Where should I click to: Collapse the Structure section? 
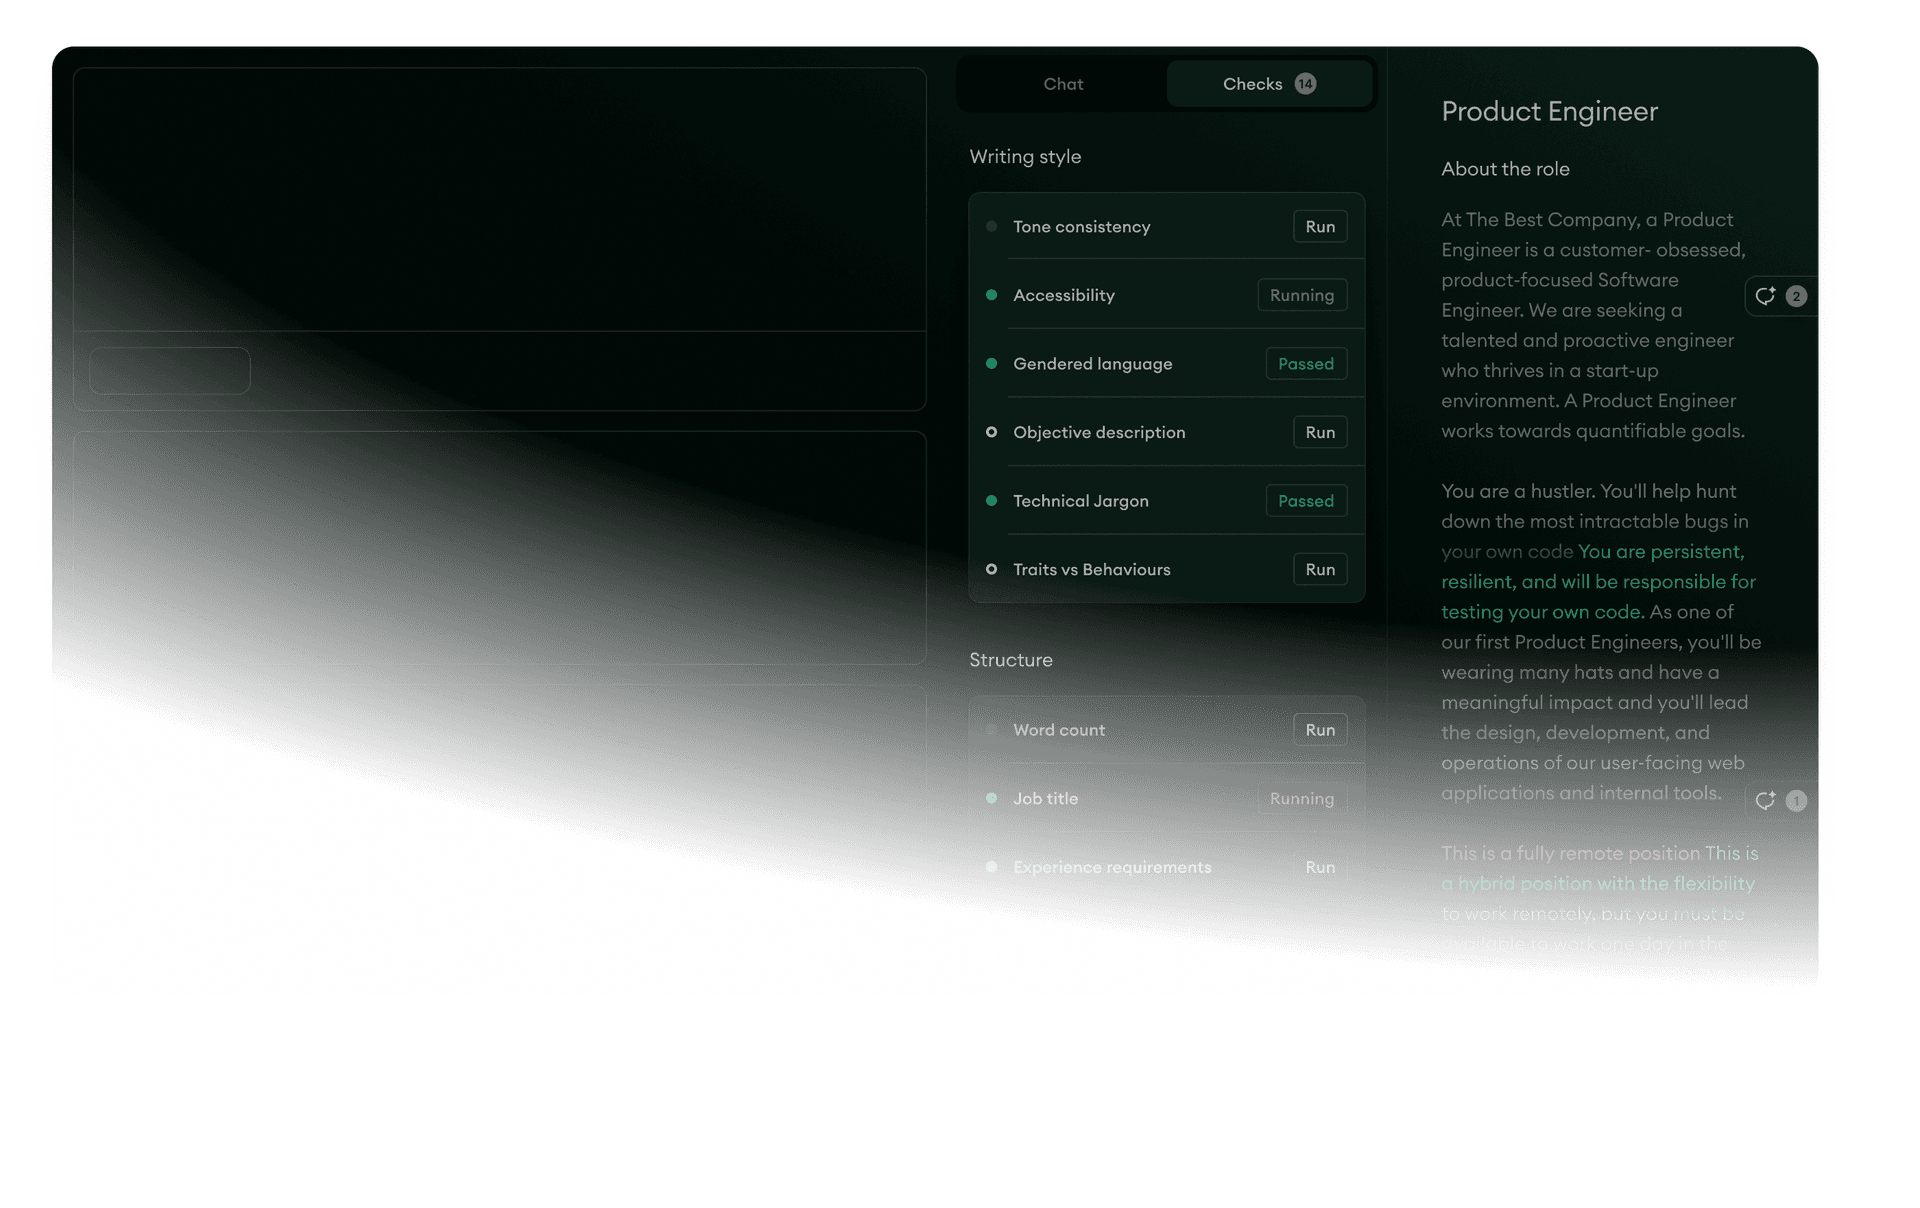(1010, 660)
